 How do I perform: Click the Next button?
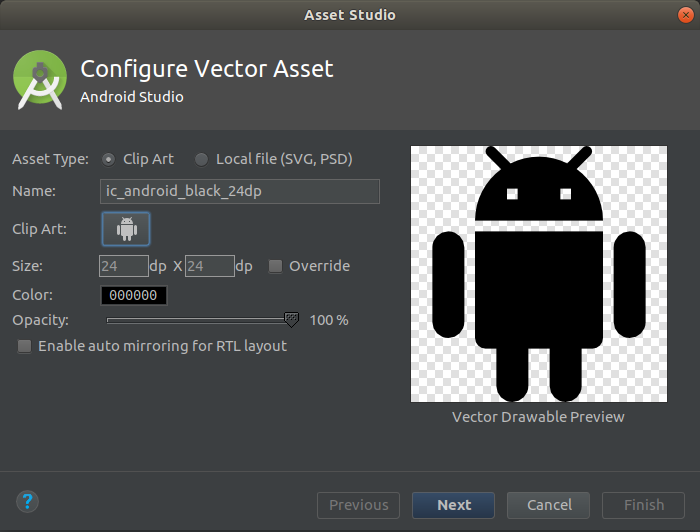[x=453, y=505]
